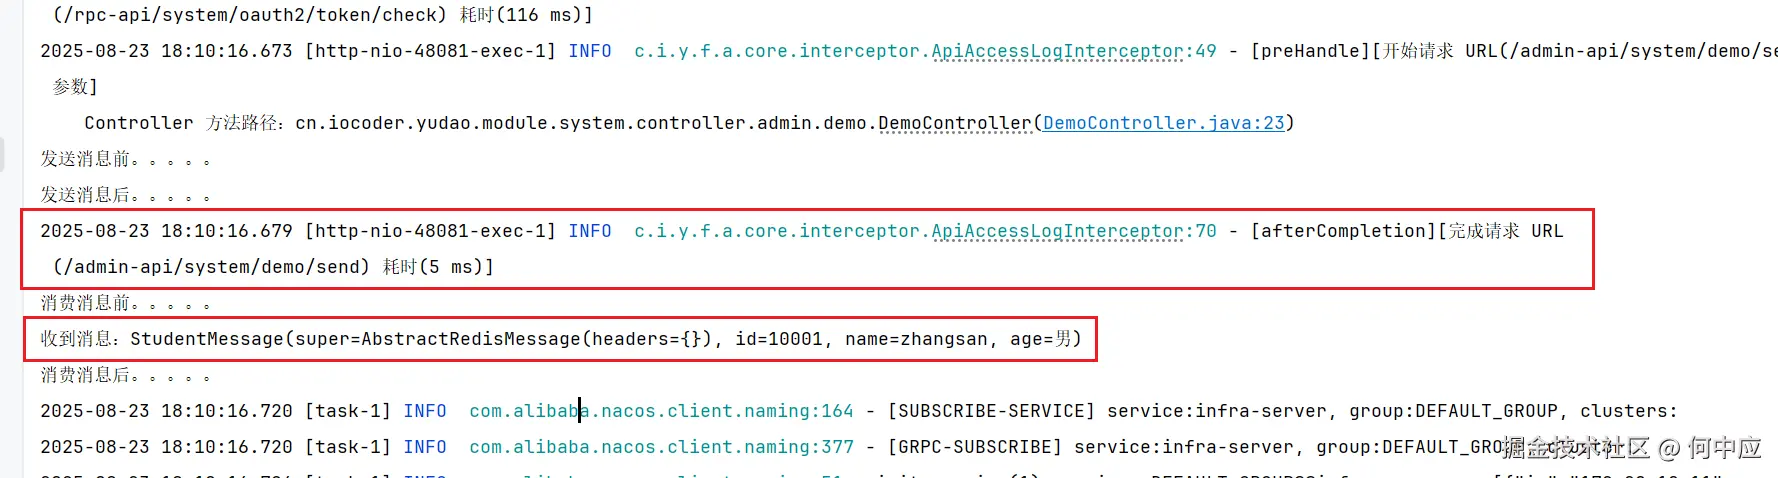Click the id=10001 value
1778x478 pixels.
pyautogui.click(x=779, y=339)
